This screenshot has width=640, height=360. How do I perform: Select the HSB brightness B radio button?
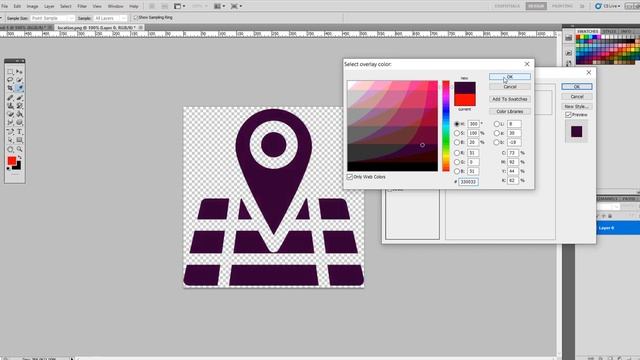click(457, 142)
